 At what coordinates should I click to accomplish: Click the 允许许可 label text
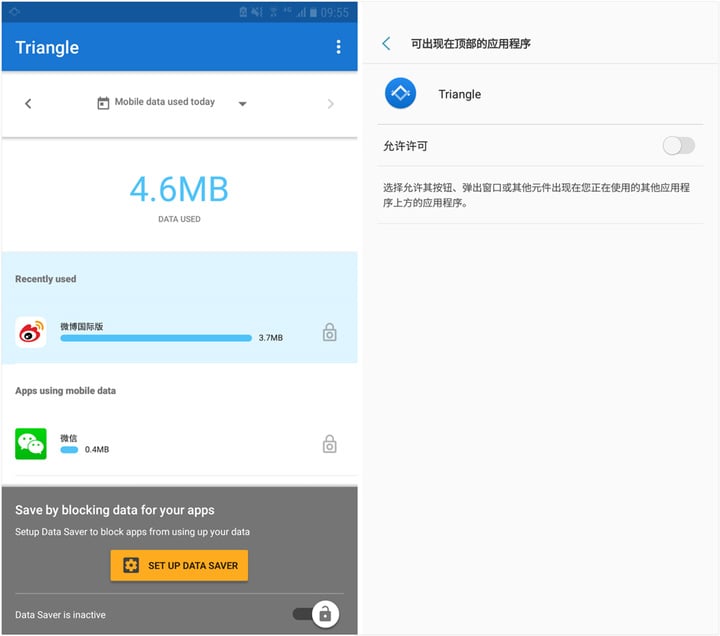tap(405, 146)
